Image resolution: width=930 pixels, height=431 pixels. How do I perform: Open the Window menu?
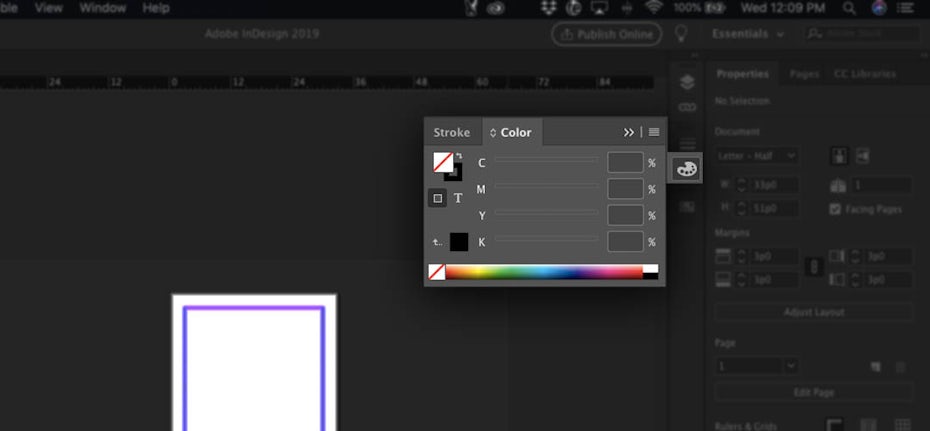(103, 8)
